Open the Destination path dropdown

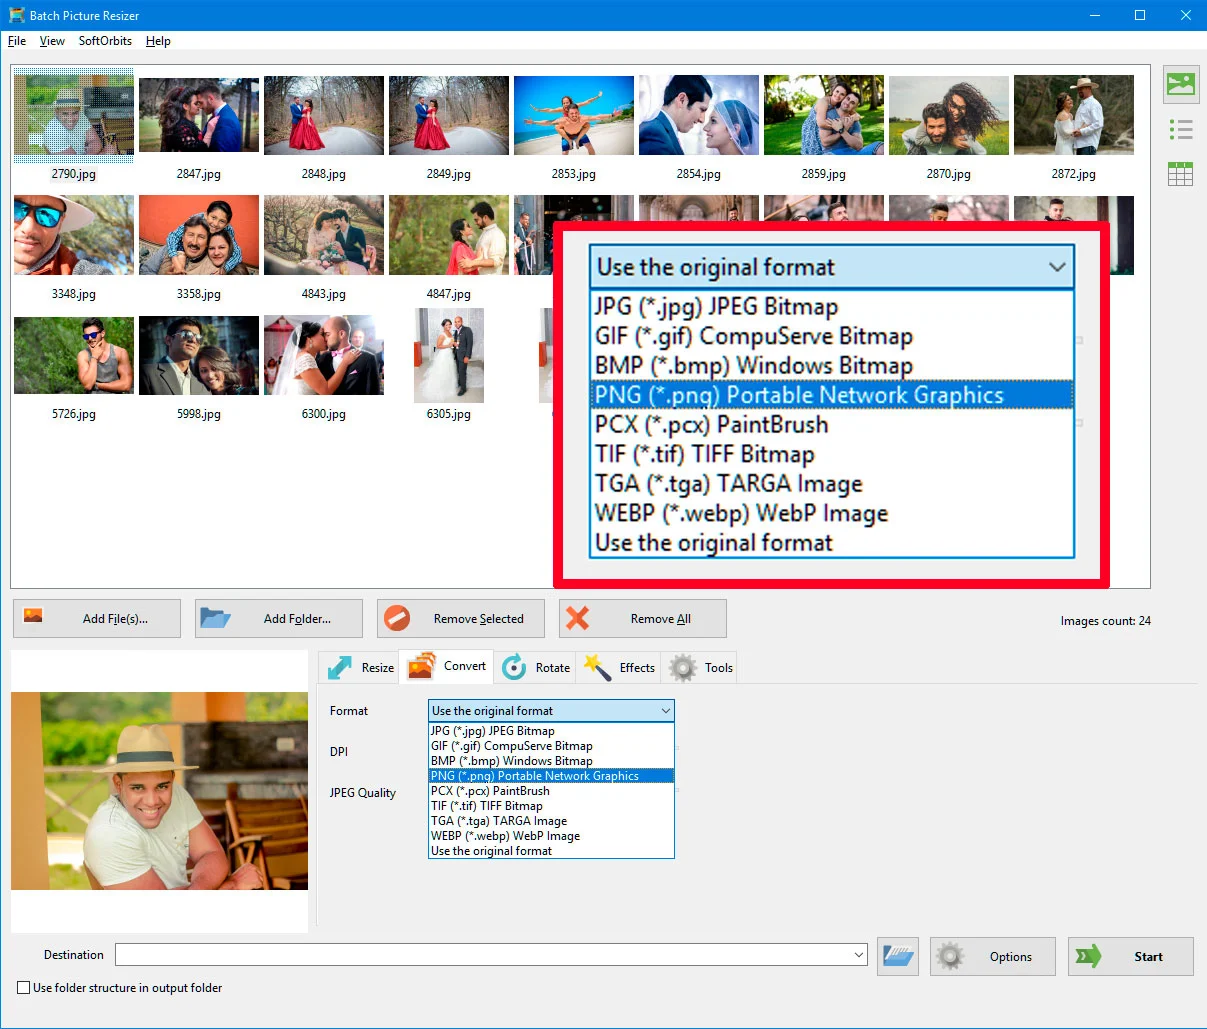coord(858,955)
